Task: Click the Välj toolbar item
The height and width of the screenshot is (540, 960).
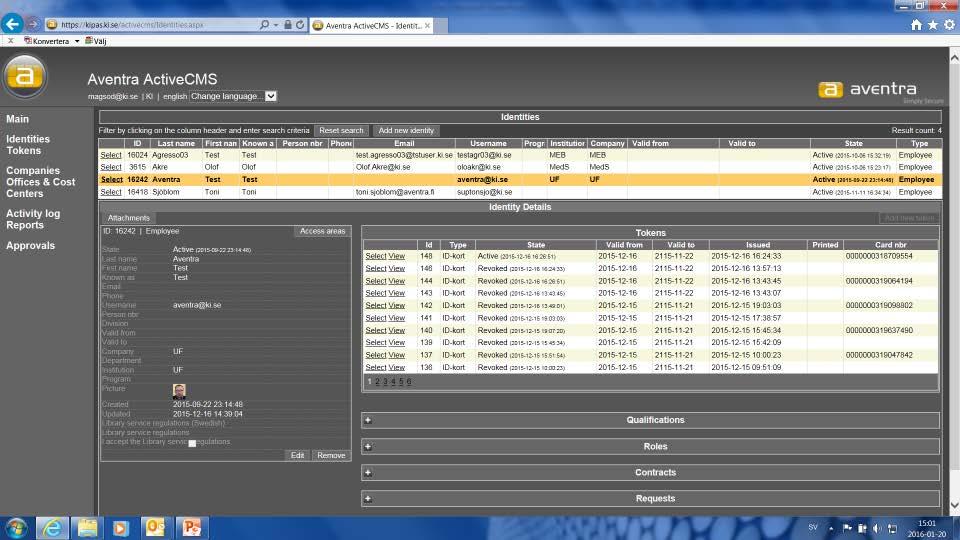Action: click(x=96, y=41)
